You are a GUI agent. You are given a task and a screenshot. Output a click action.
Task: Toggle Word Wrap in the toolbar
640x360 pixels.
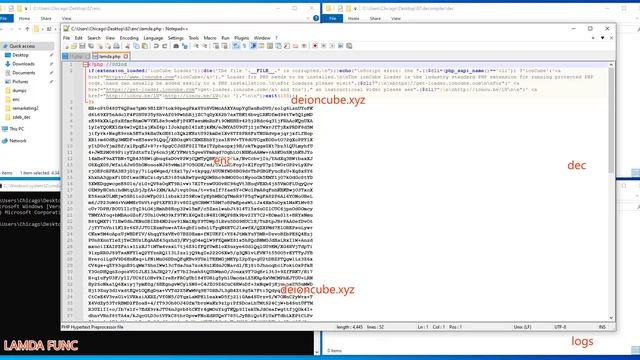coord(236,46)
